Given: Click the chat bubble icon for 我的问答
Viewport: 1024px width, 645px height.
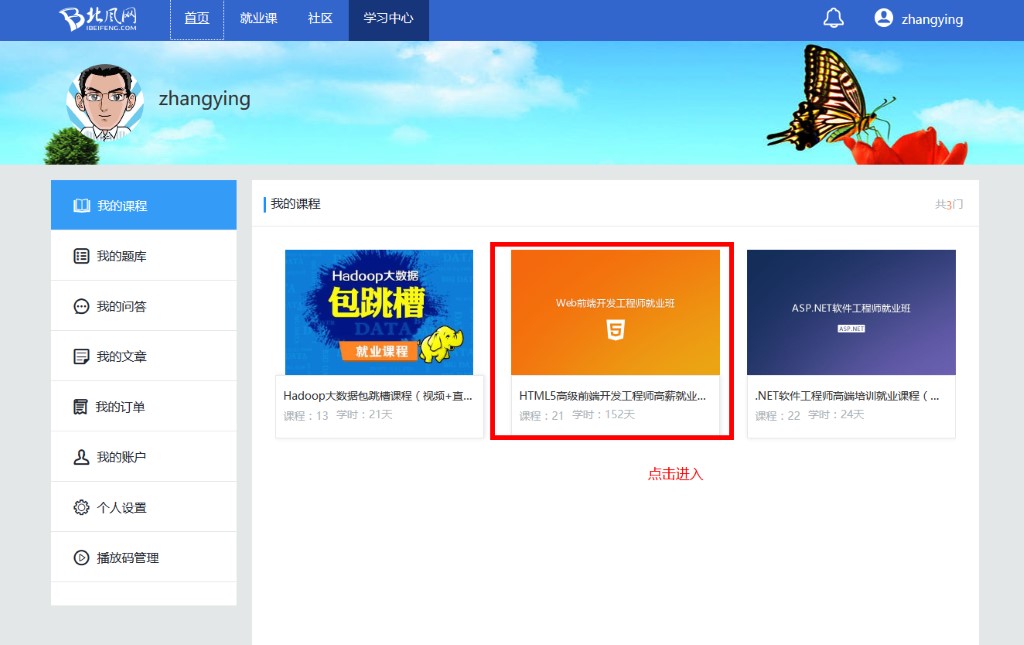Looking at the screenshot, I should pos(82,306).
